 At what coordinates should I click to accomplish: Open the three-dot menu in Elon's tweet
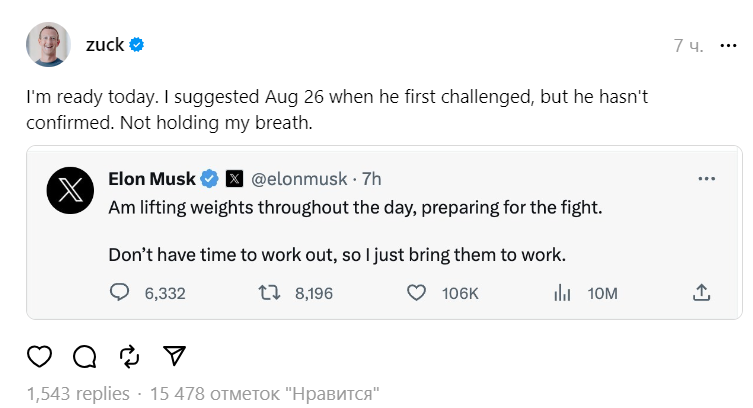(x=706, y=179)
